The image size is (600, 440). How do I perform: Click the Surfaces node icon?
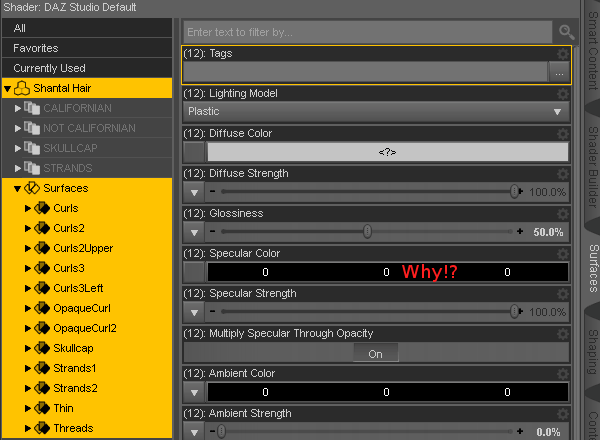tap(32, 188)
